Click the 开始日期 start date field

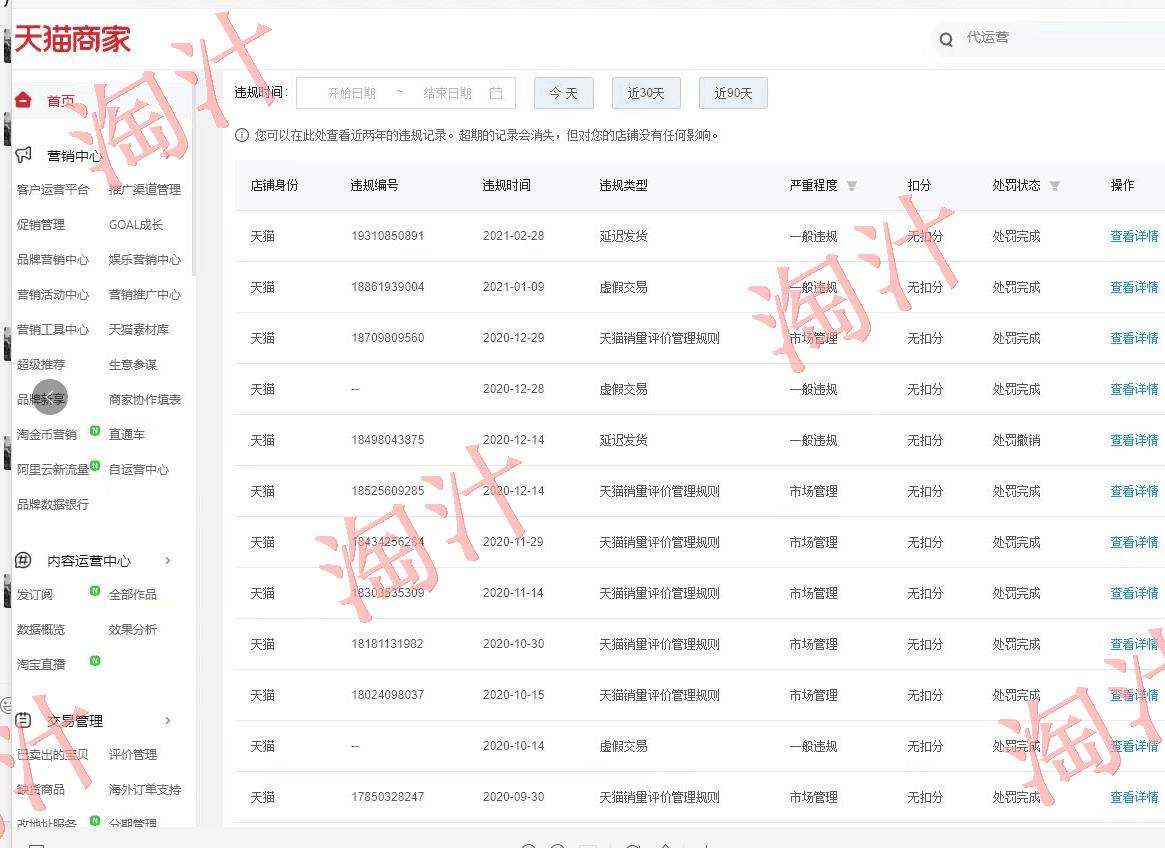coord(351,93)
